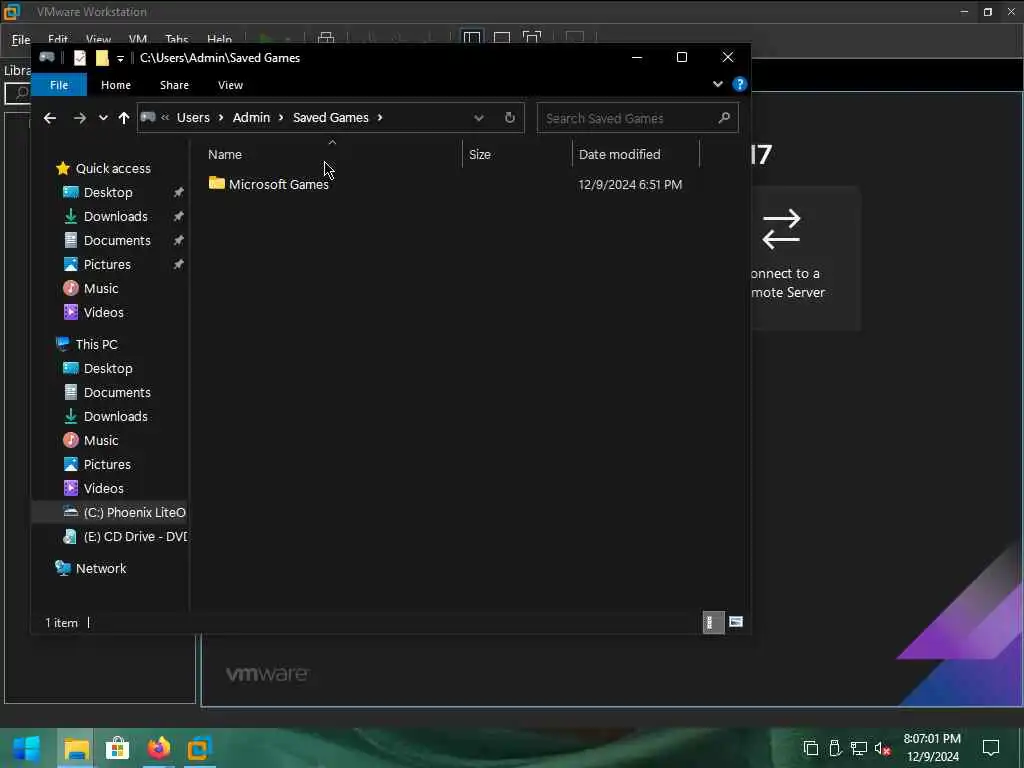Open Downloads under This PC
This screenshot has height=768, width=1024.
click(116, 417)
